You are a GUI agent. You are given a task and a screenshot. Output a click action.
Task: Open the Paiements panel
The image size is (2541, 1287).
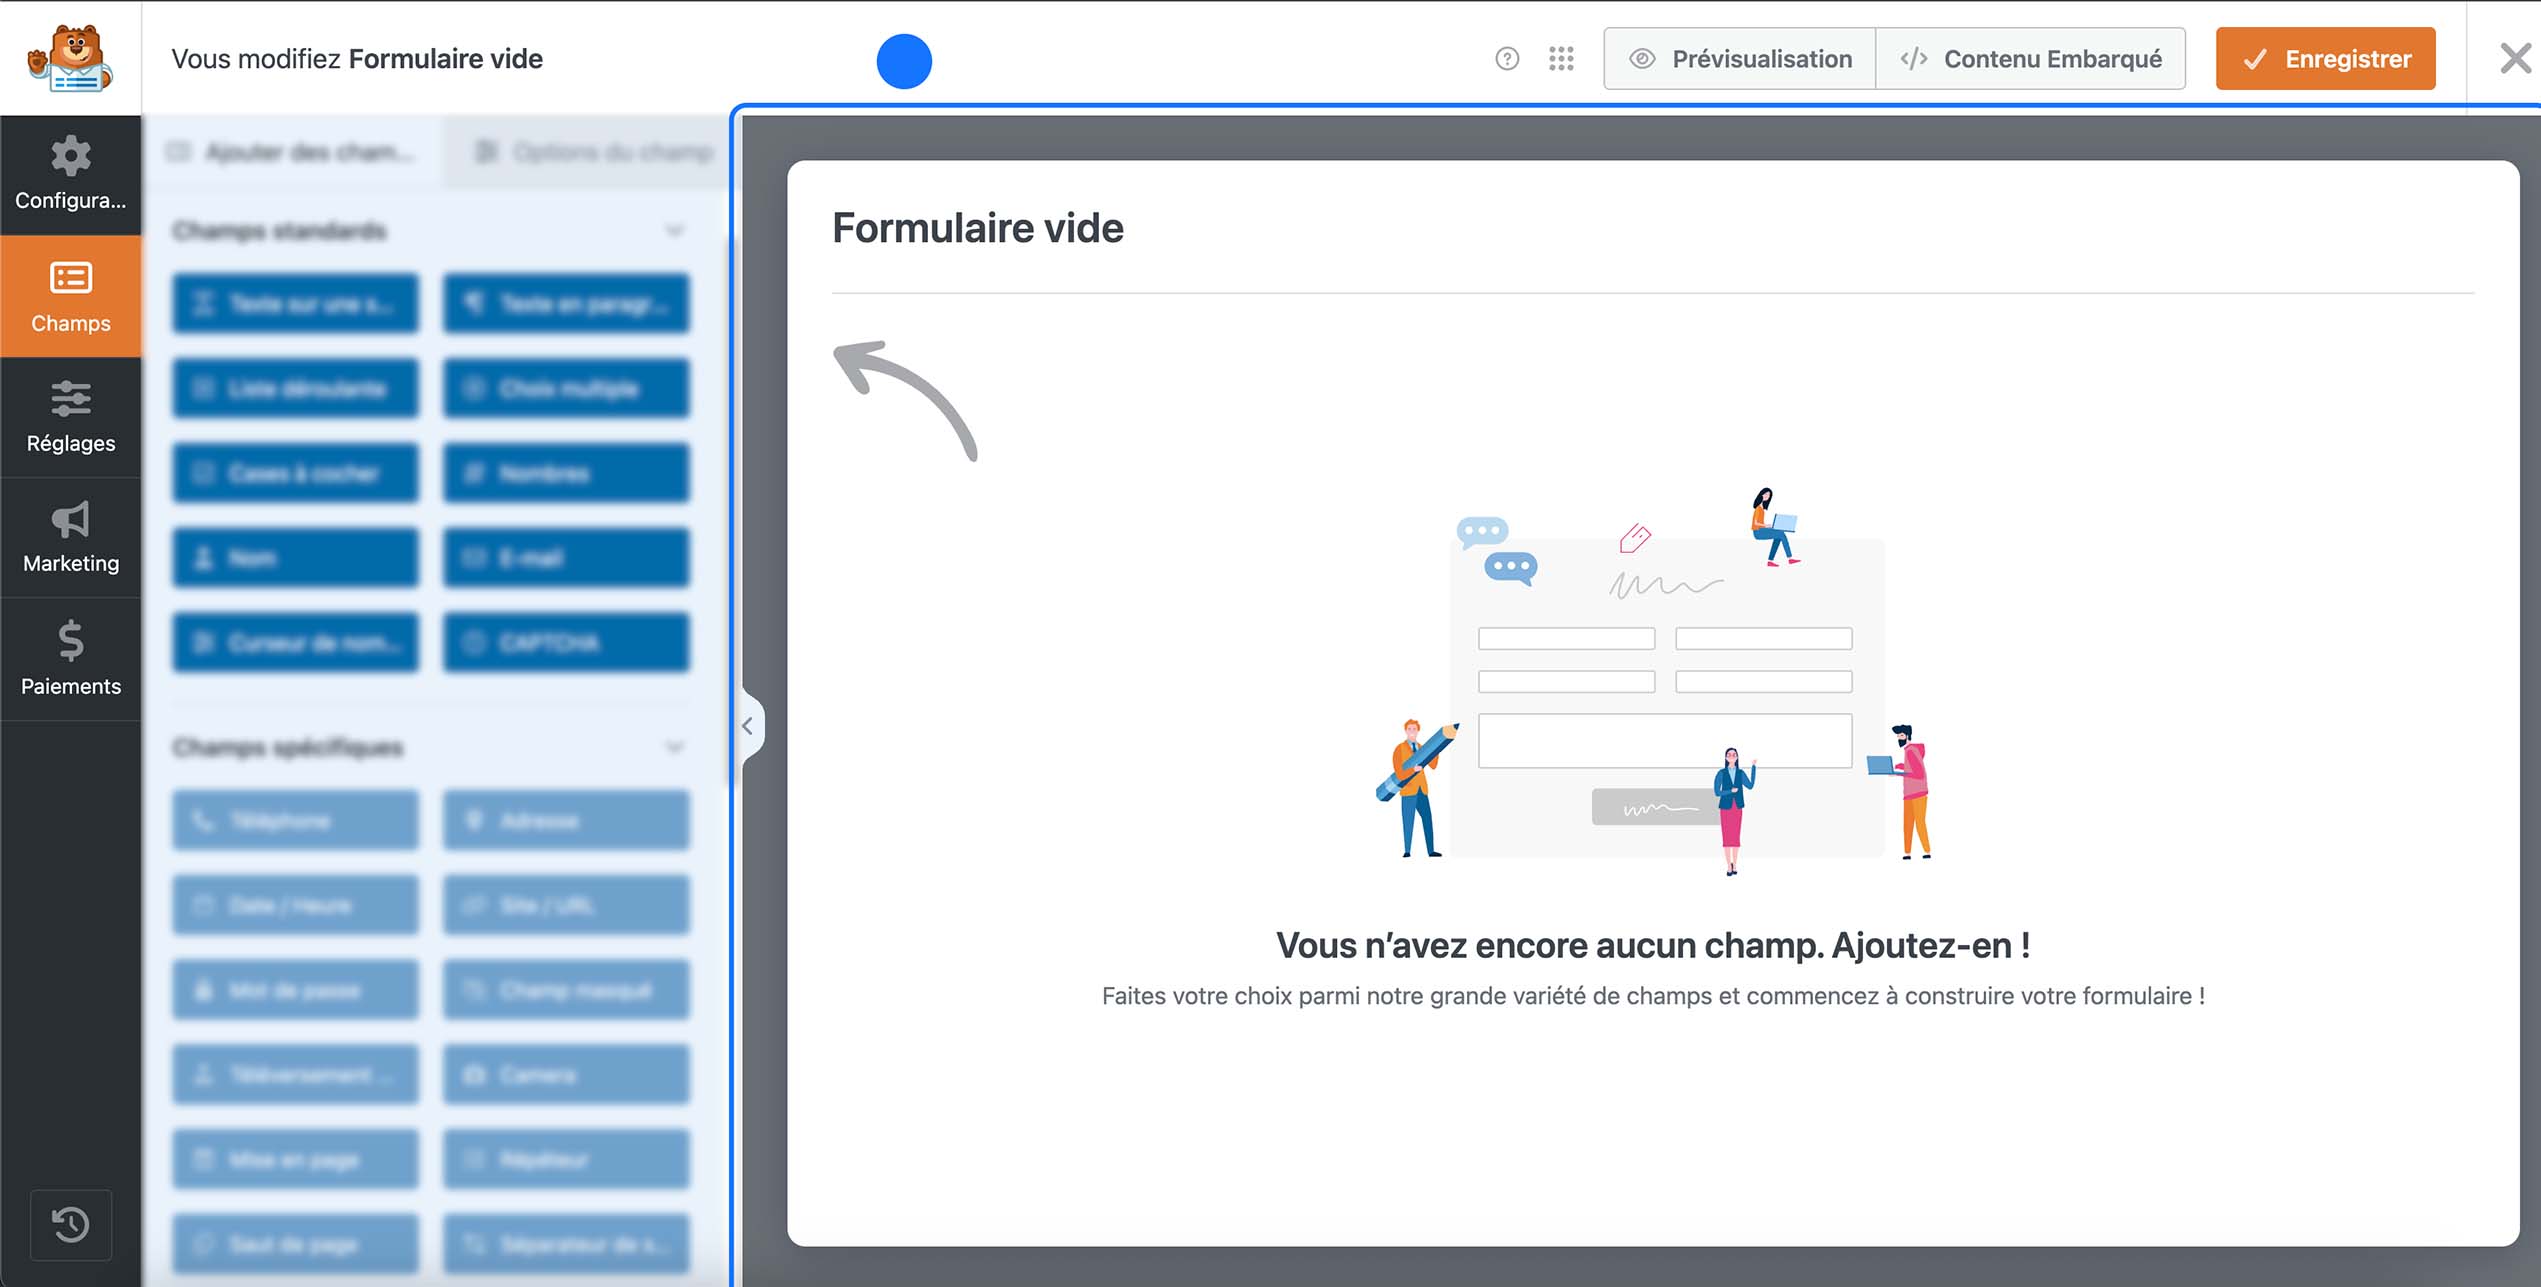pos(71,659)
